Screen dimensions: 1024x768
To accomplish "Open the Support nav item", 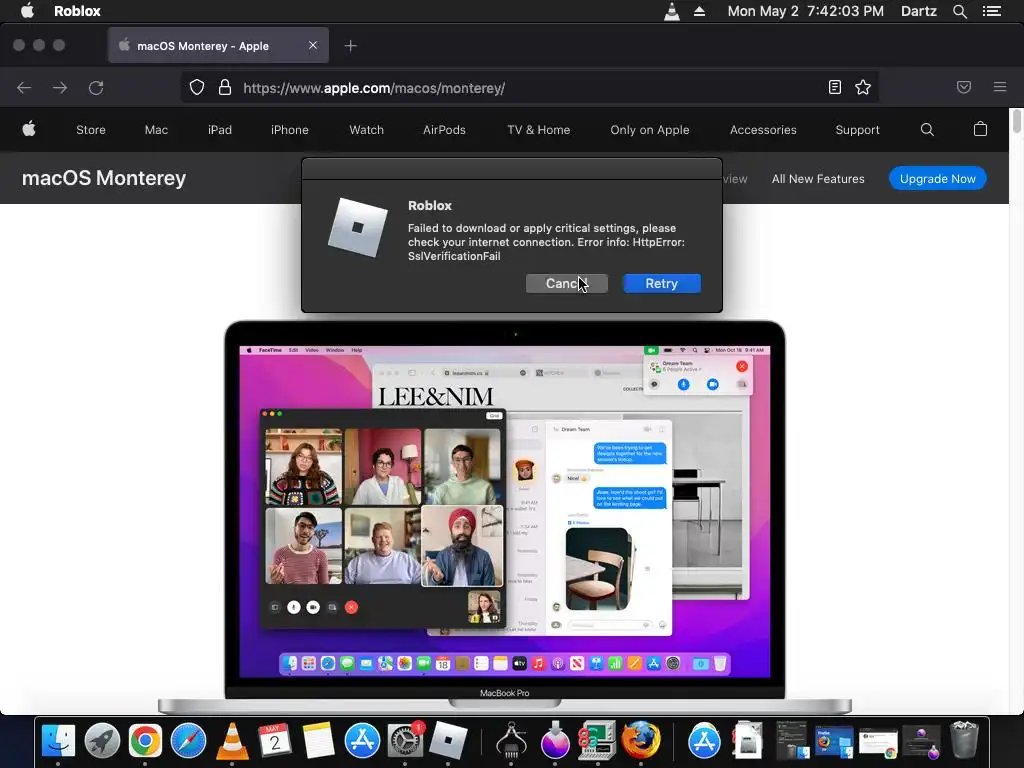I will click(857, 130).
